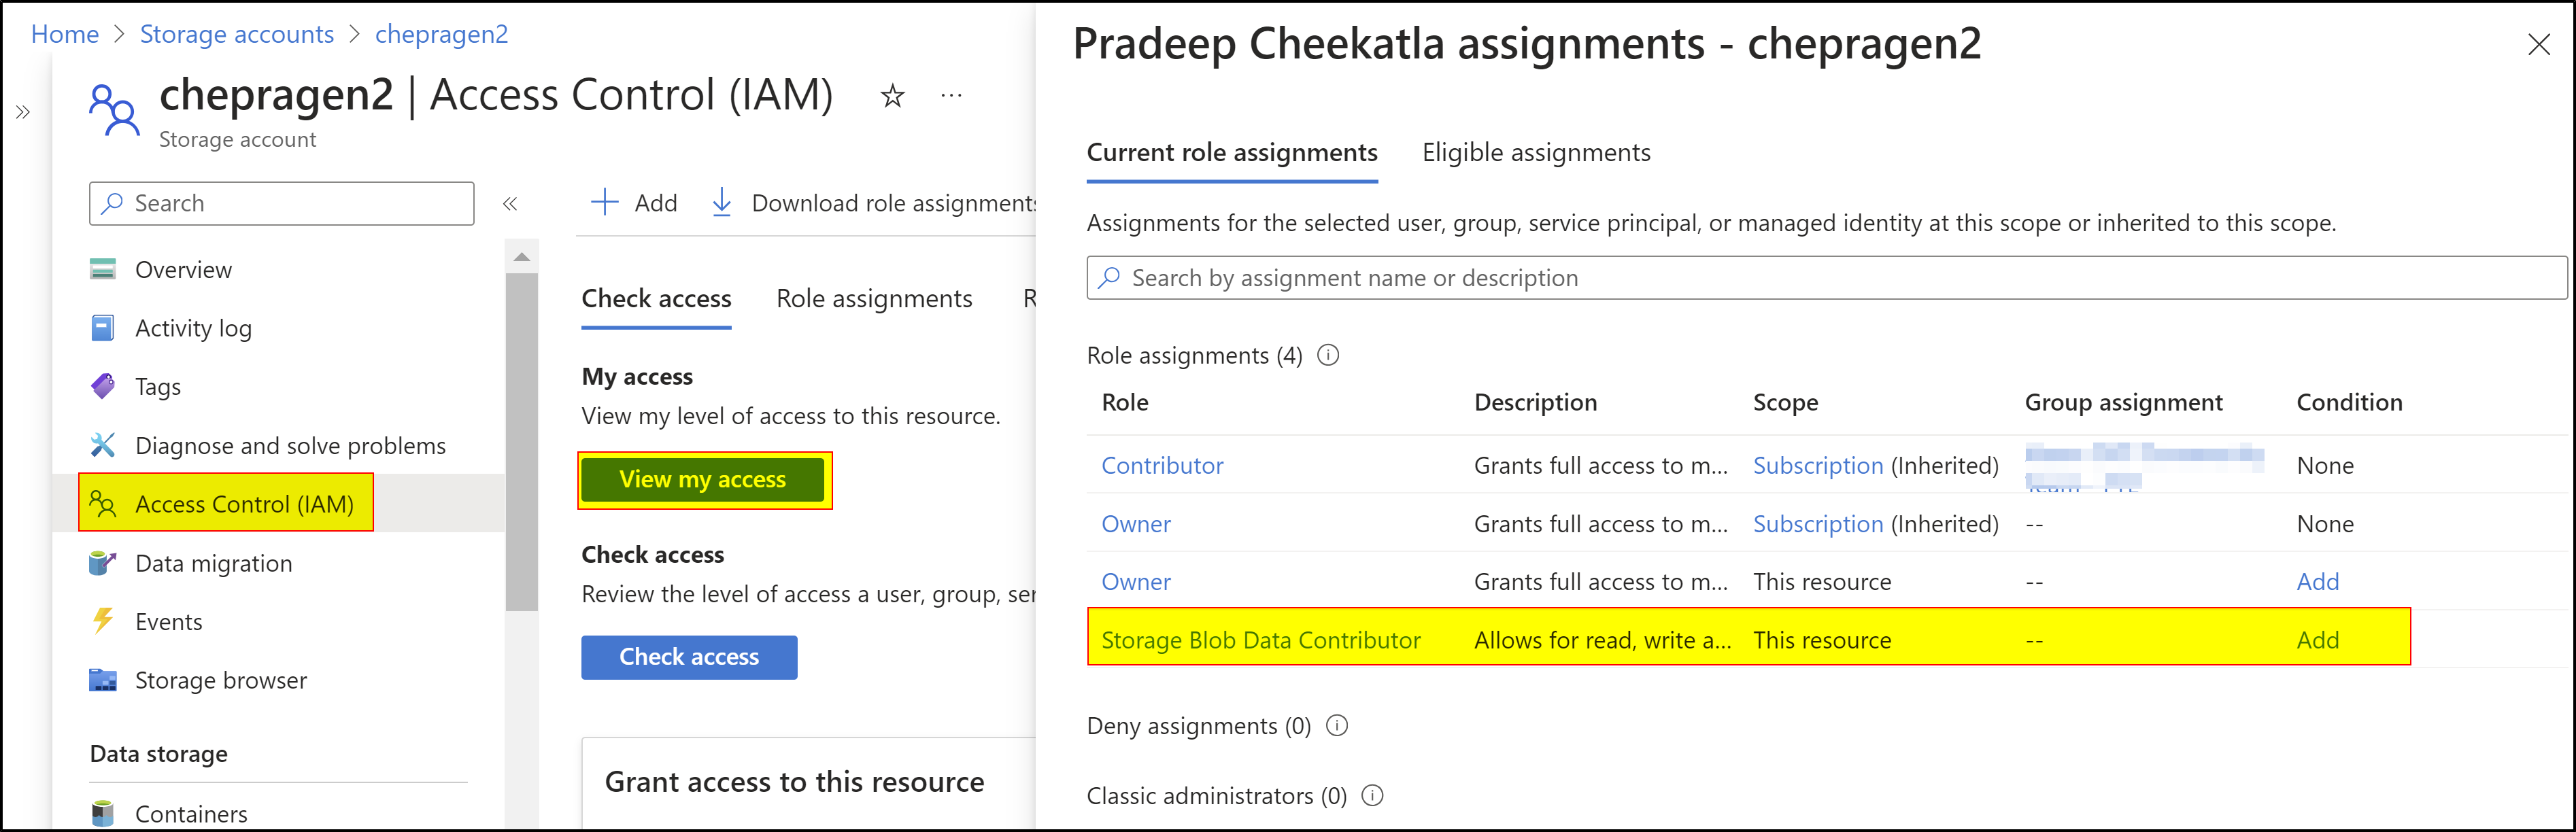Image resolution: width=2576 pixels, height=832 pixels.
Task: Switch to Eligible assignments tab
Action: (x=1536, y=152)
